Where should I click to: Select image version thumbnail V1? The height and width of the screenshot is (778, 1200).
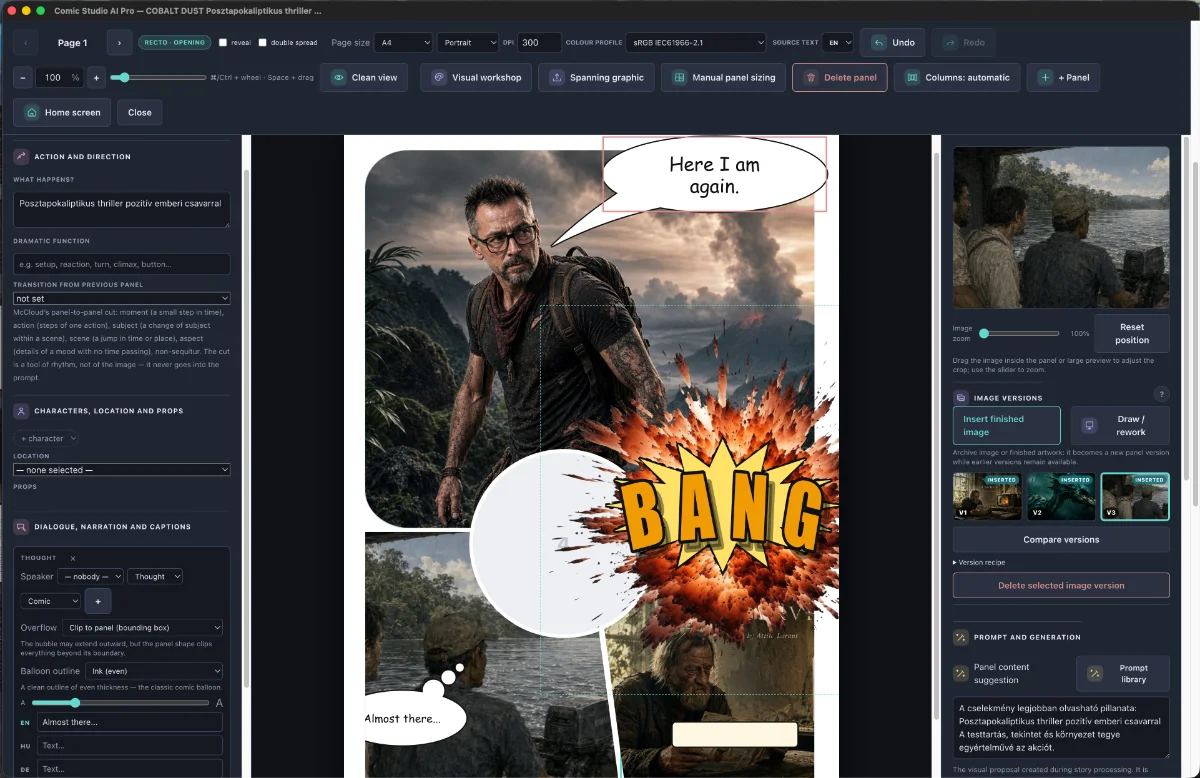pos(988,497)
